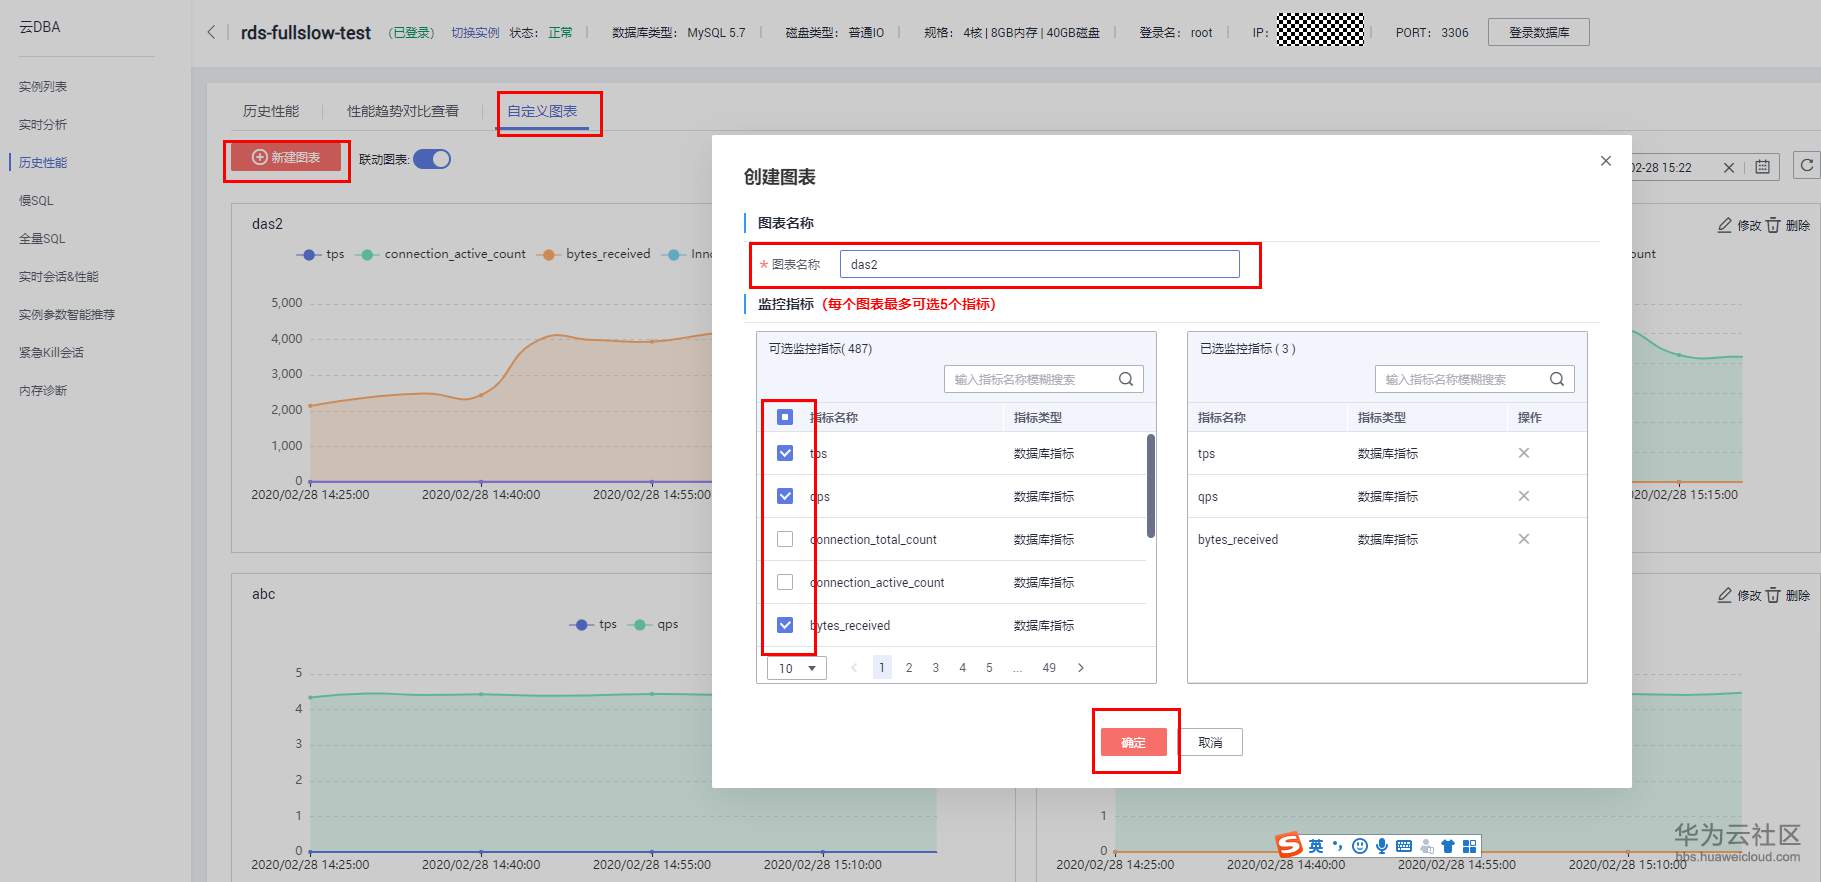
Task: Click the available metrics search field
Action: coord(1044,379)
